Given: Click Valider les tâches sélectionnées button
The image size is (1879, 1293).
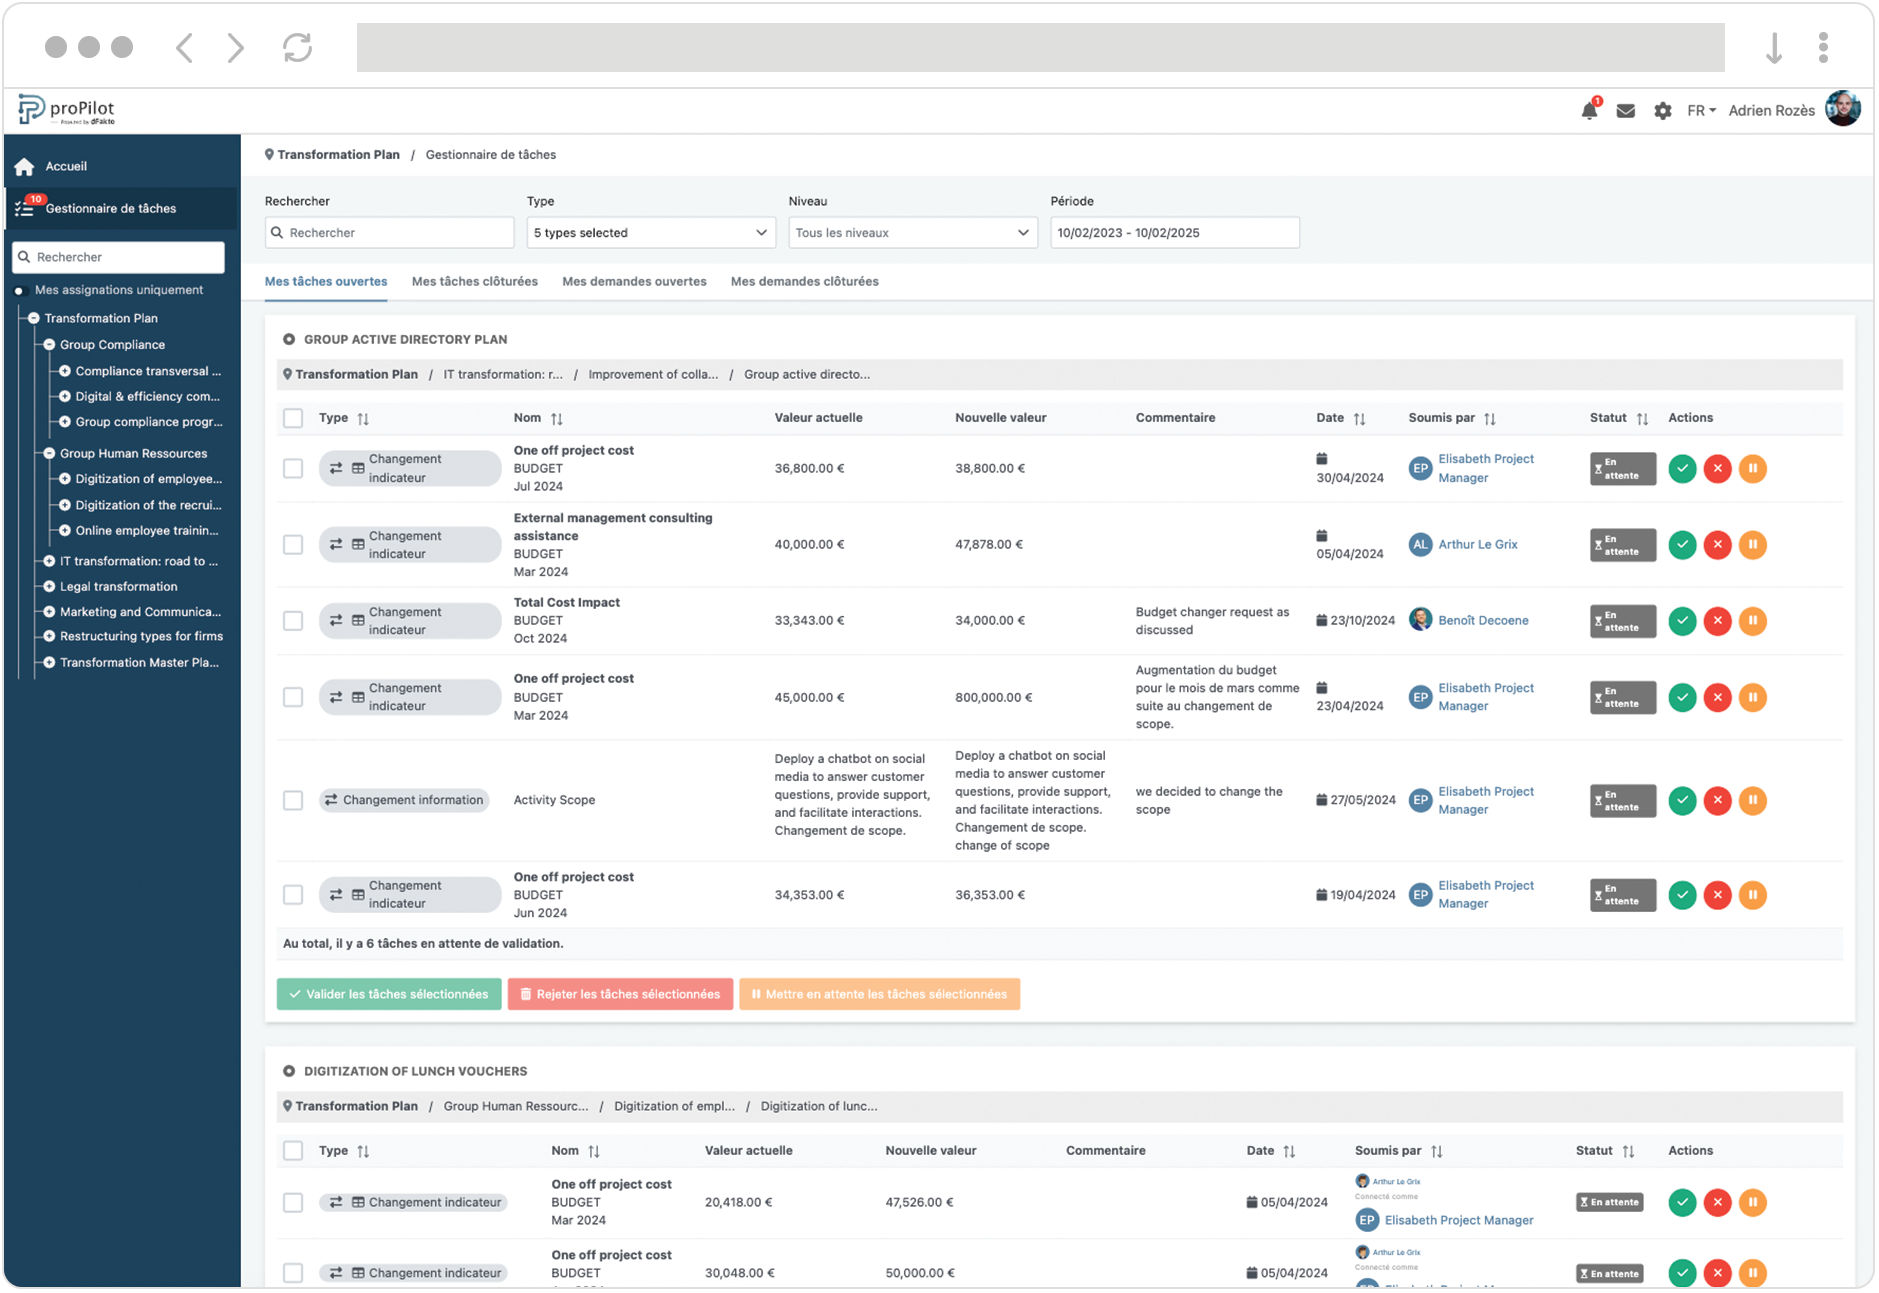Looking at the screenshot, I should 389,995.
